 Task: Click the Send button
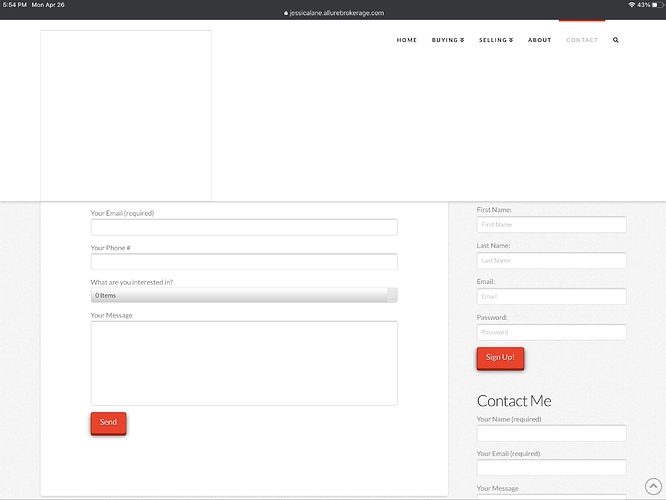[x=108, y=423]
